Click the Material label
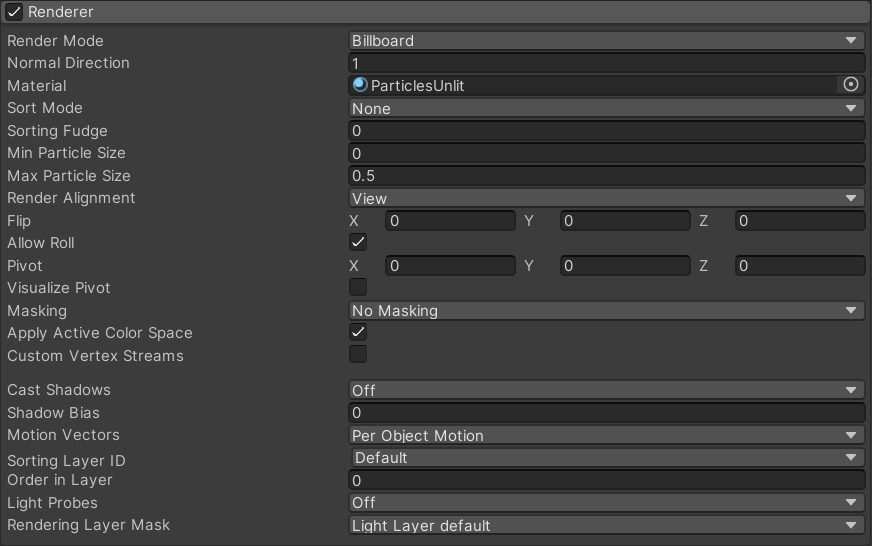This screenshot has height=546, width=872. tap(37, 86)
